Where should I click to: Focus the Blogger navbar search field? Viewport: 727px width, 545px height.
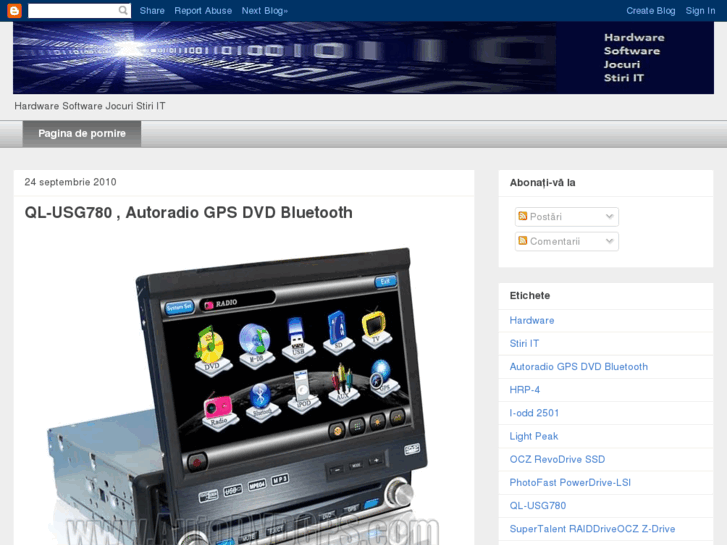click(79, 10)
